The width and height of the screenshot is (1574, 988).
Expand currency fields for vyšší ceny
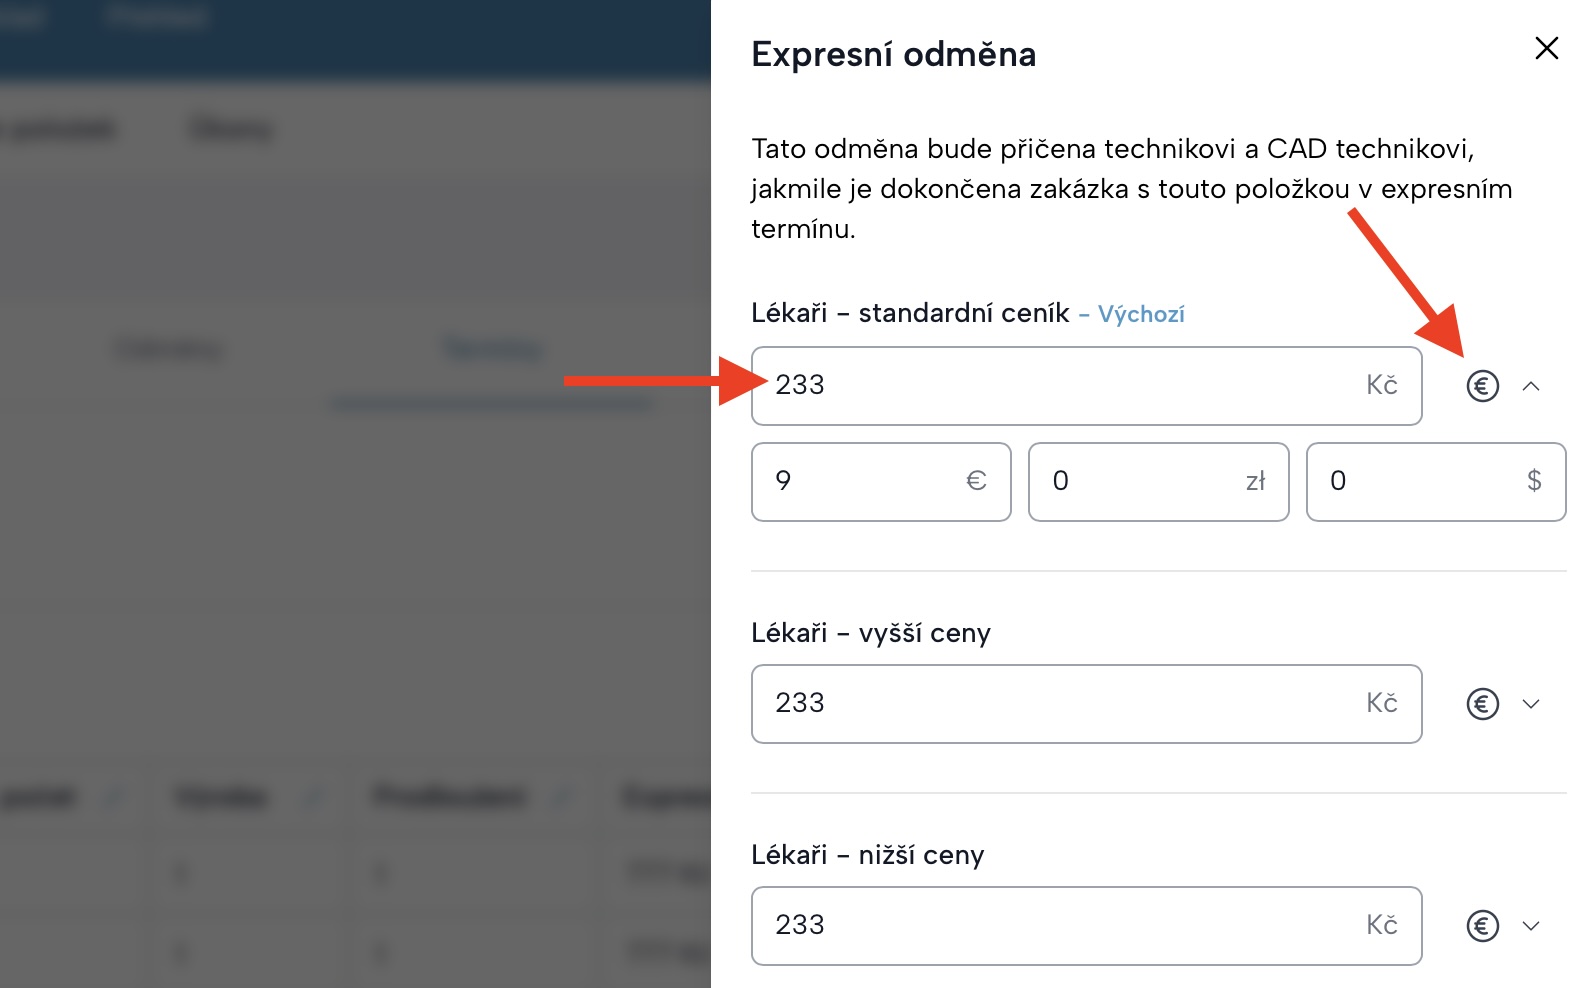pyautogui.click(x=1531, y=704)
